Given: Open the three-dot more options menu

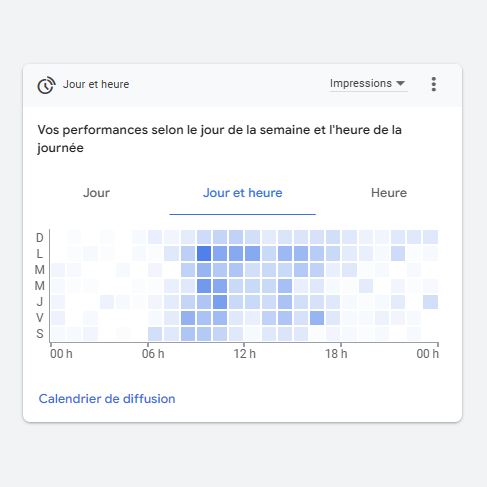Looking at the screenshot, I should point(433,84).
